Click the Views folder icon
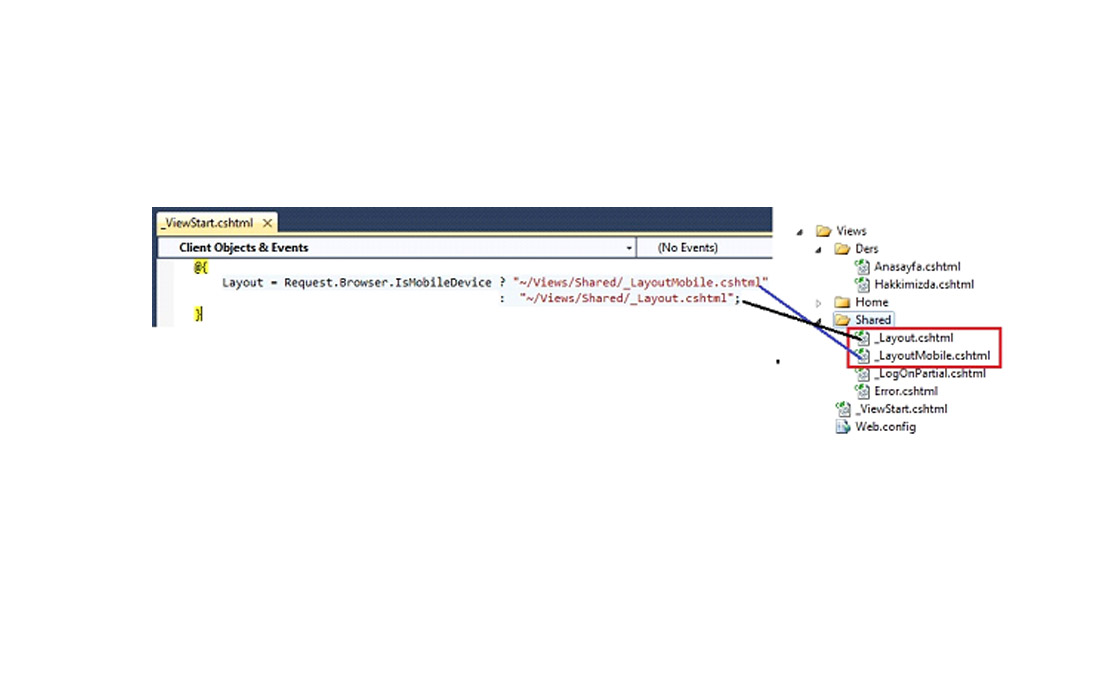Viewport: 1100px width, 700px height. tap(824, 231)
